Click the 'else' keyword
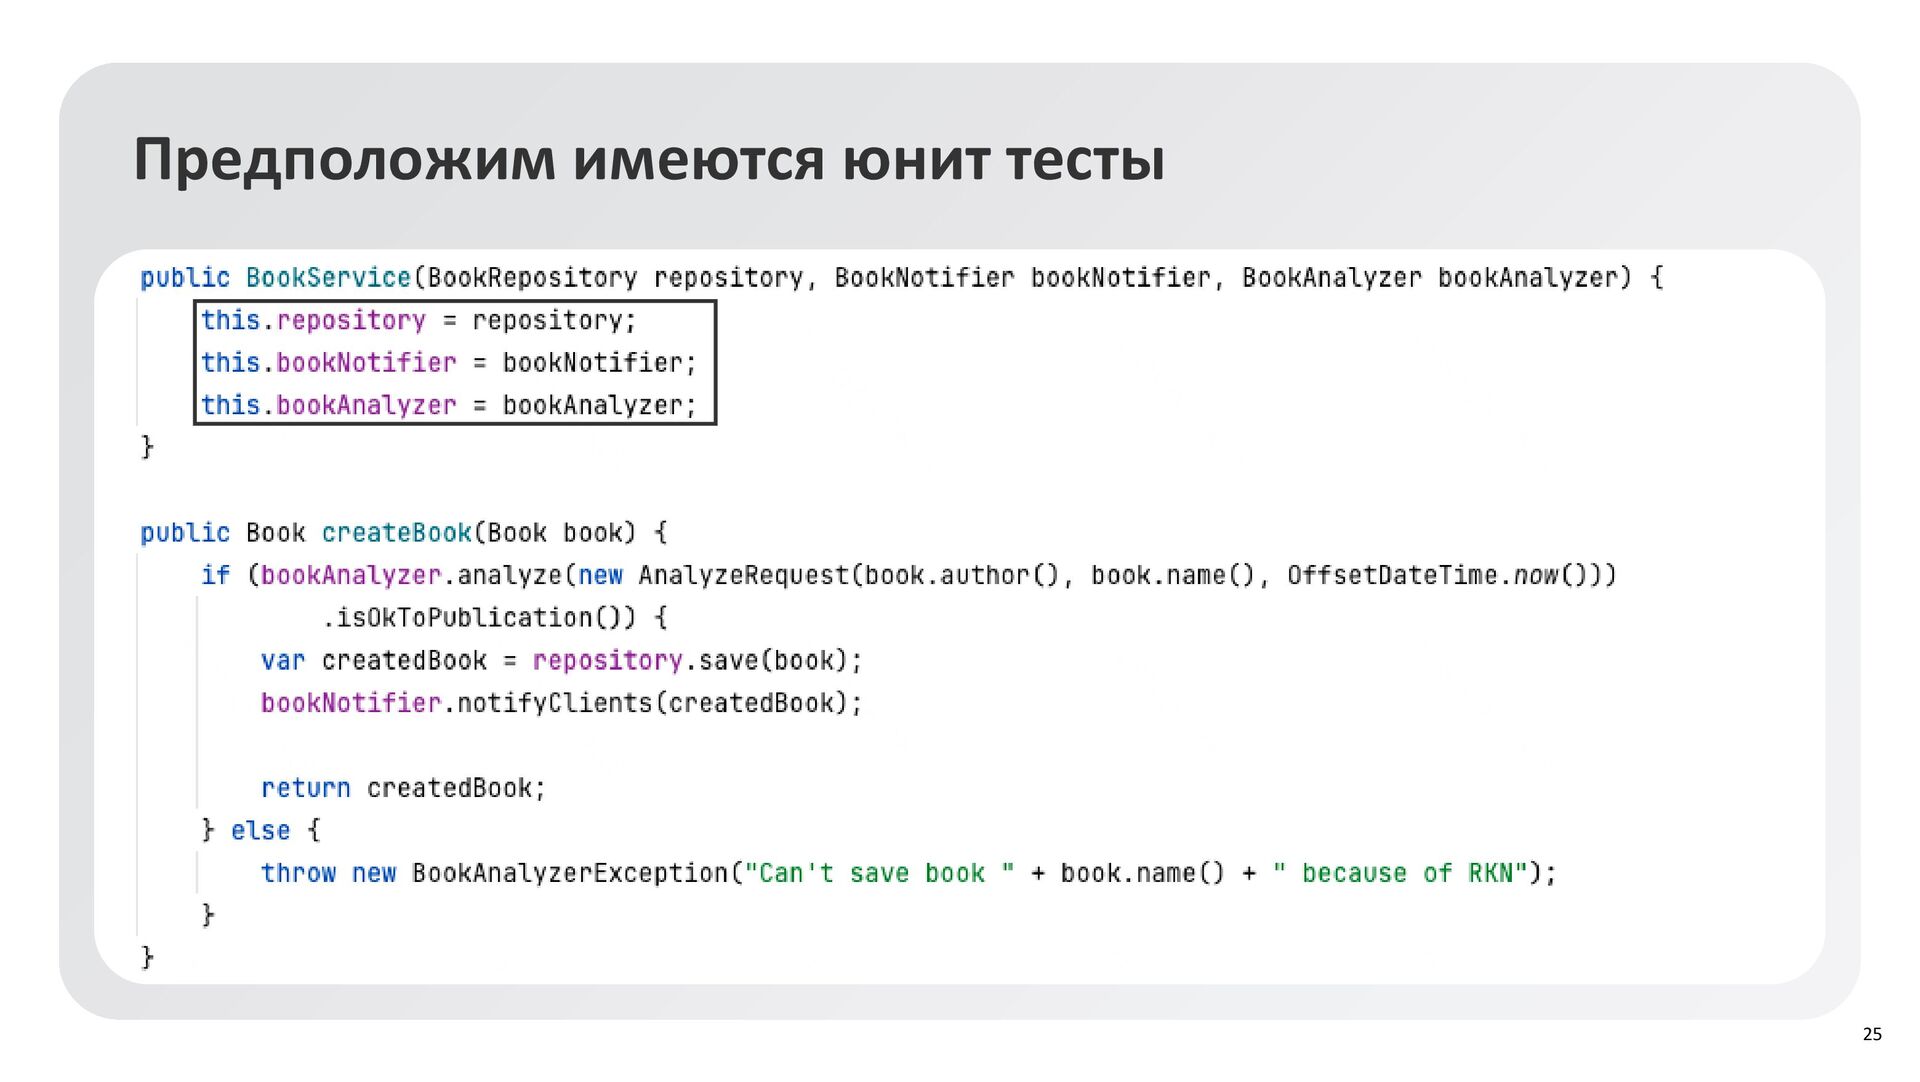The width and height of the screenshot is (1920, 1082). point(260,830)
